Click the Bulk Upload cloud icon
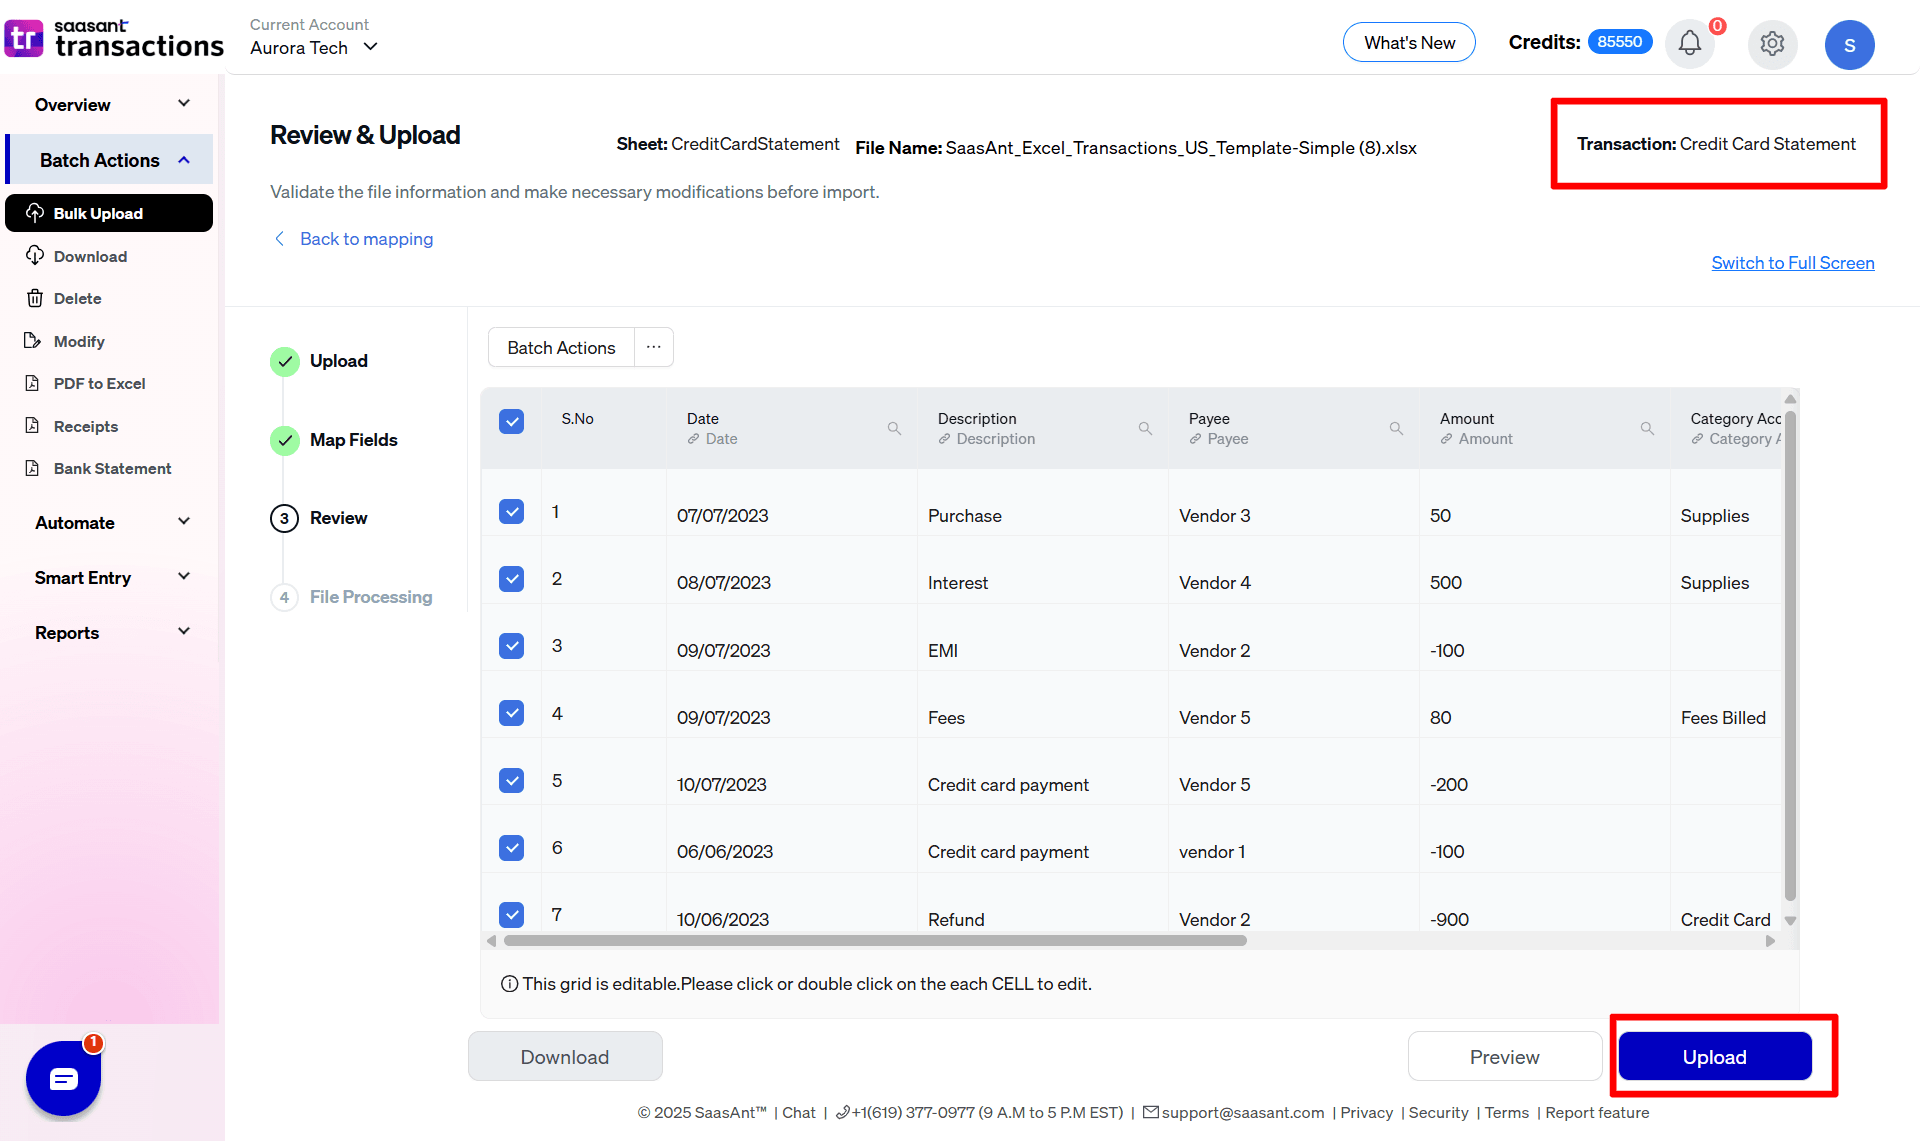Viewport: 1920px width, 1142px height. pos(35,213)
